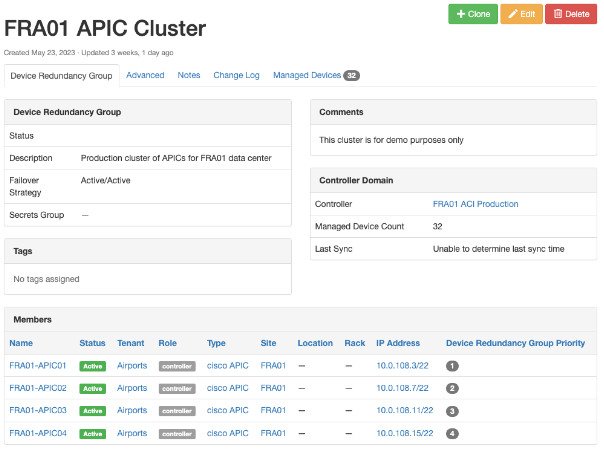Click the Active status badge for FRA01-APIC01
Image resolution: width=604 pixels, height=452 pixels.
click(x=93, y=366)
